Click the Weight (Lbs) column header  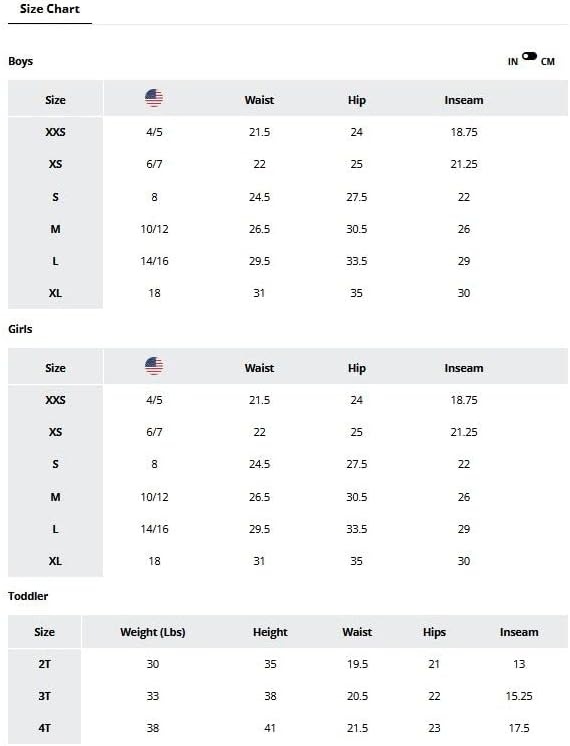153,632
